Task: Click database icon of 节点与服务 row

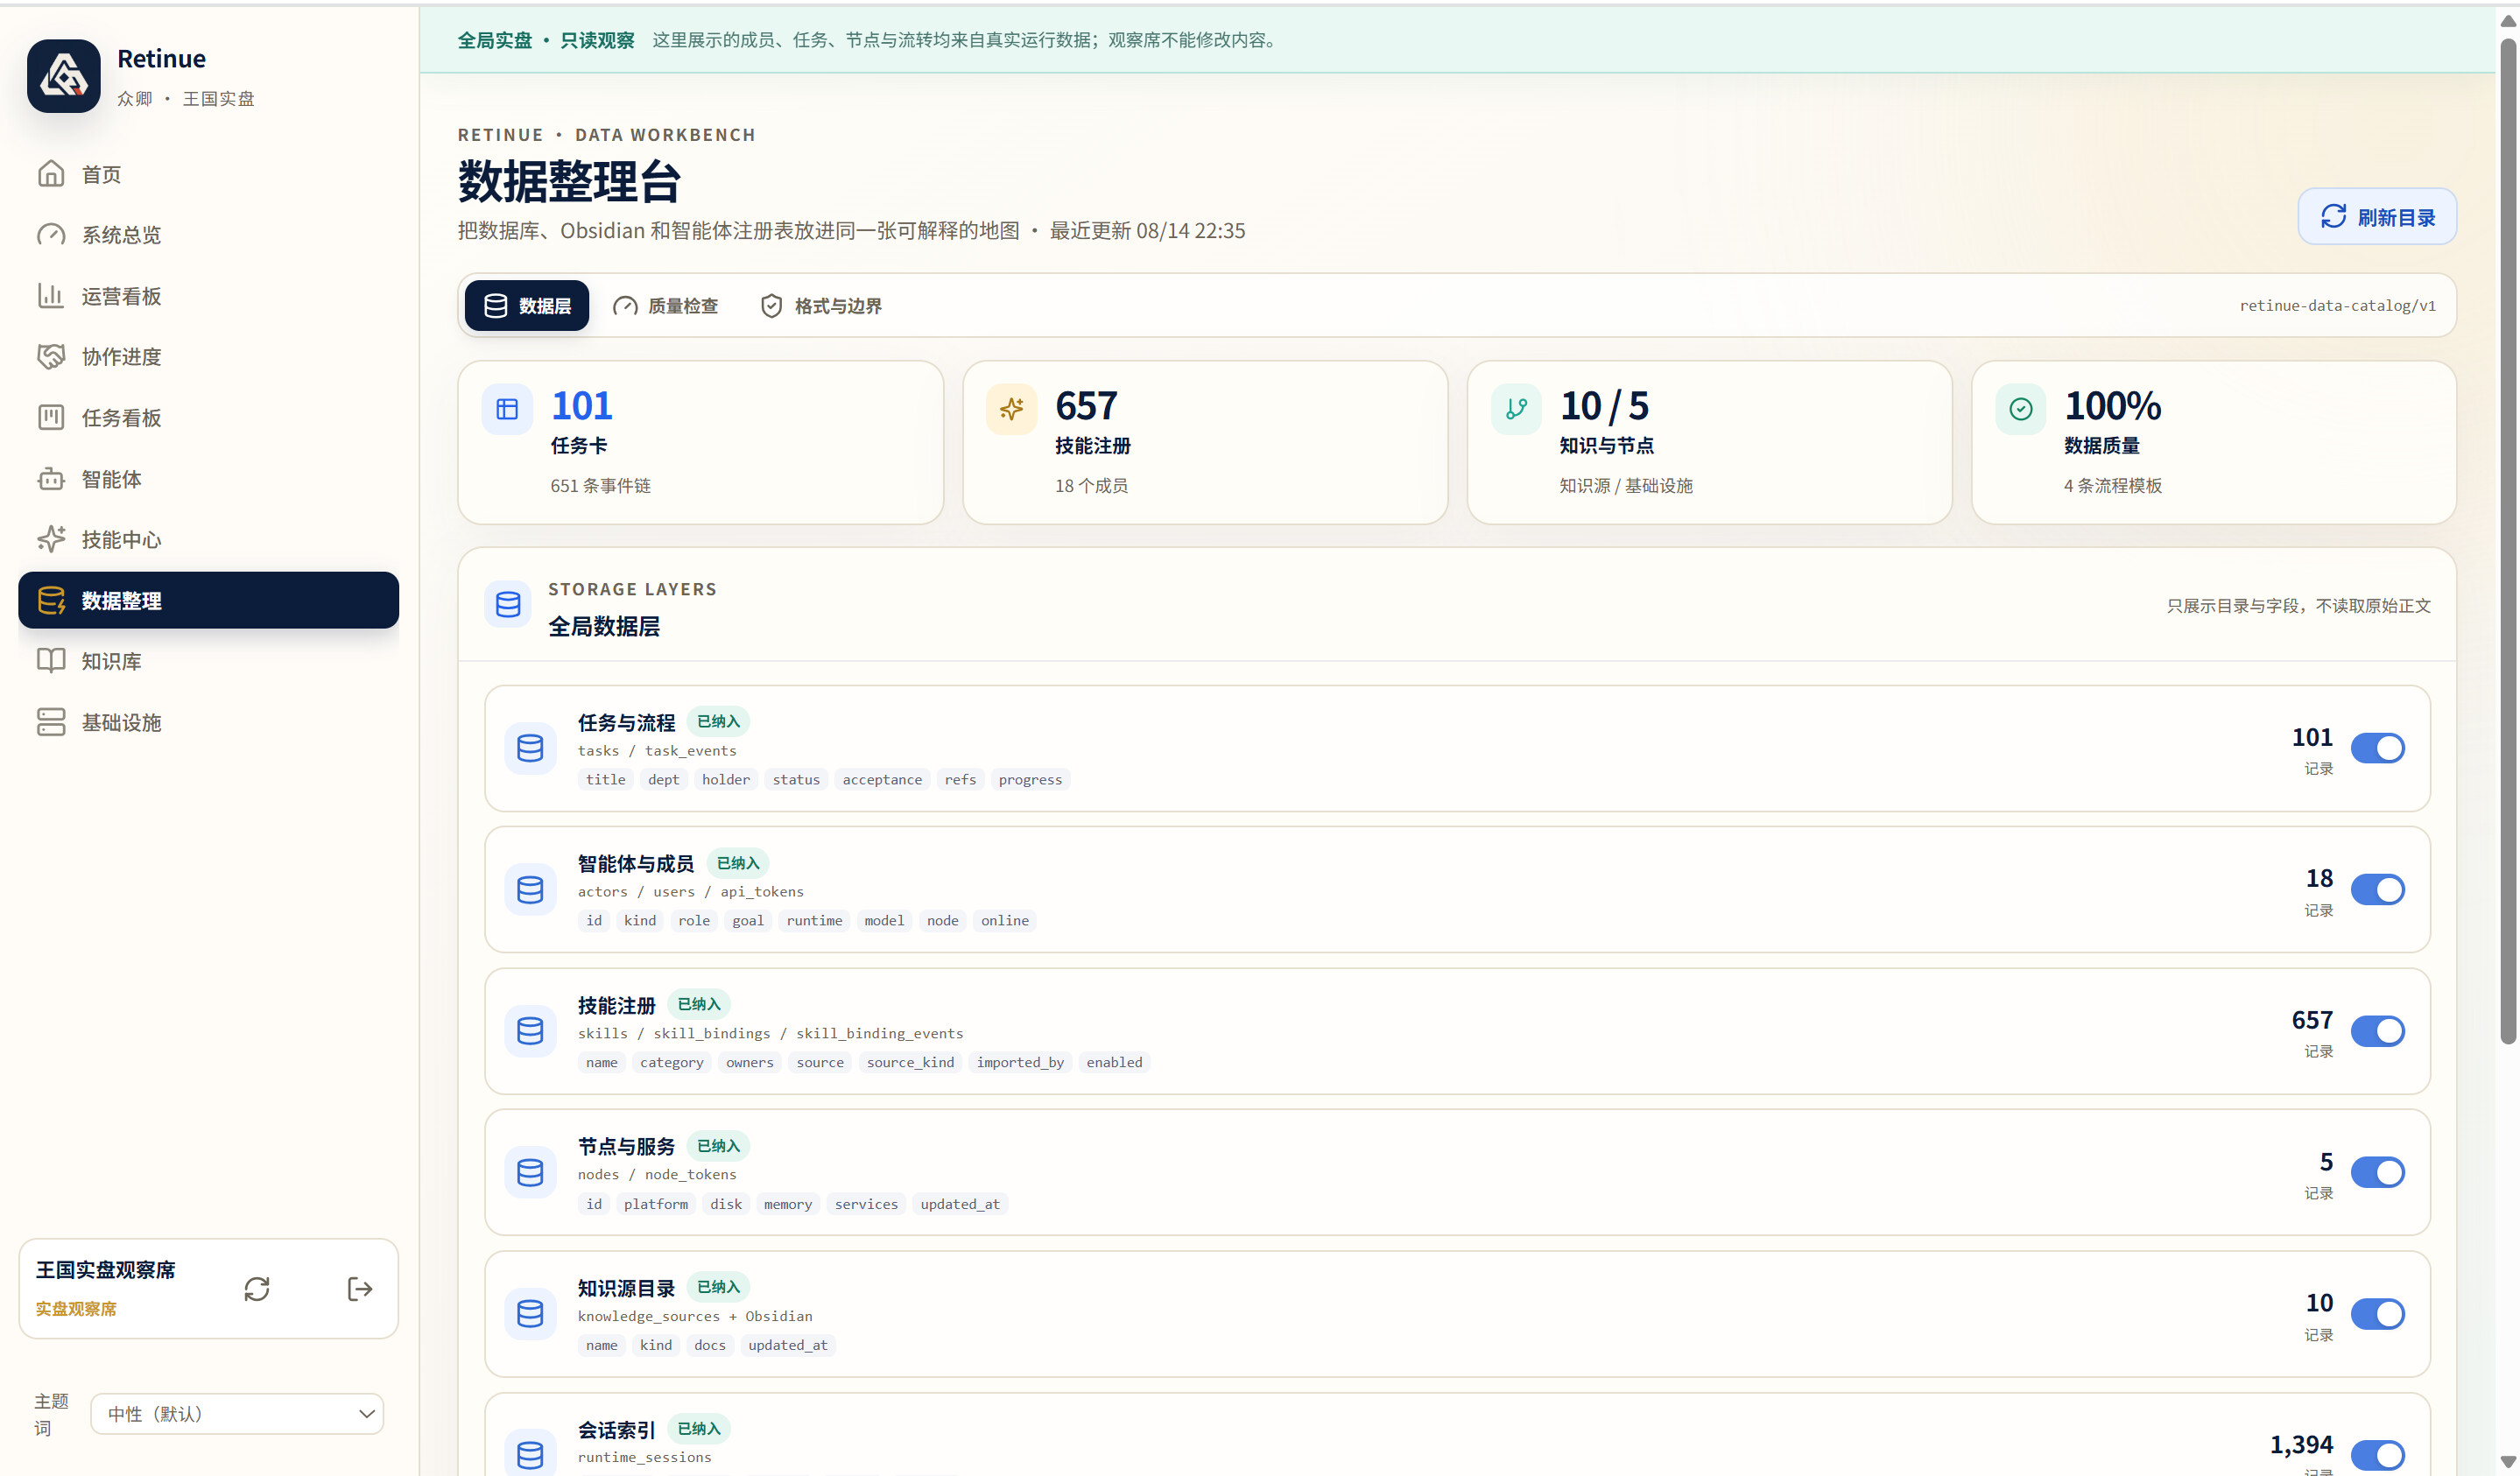Action: pyautogui.click(x=530, y=1172)
